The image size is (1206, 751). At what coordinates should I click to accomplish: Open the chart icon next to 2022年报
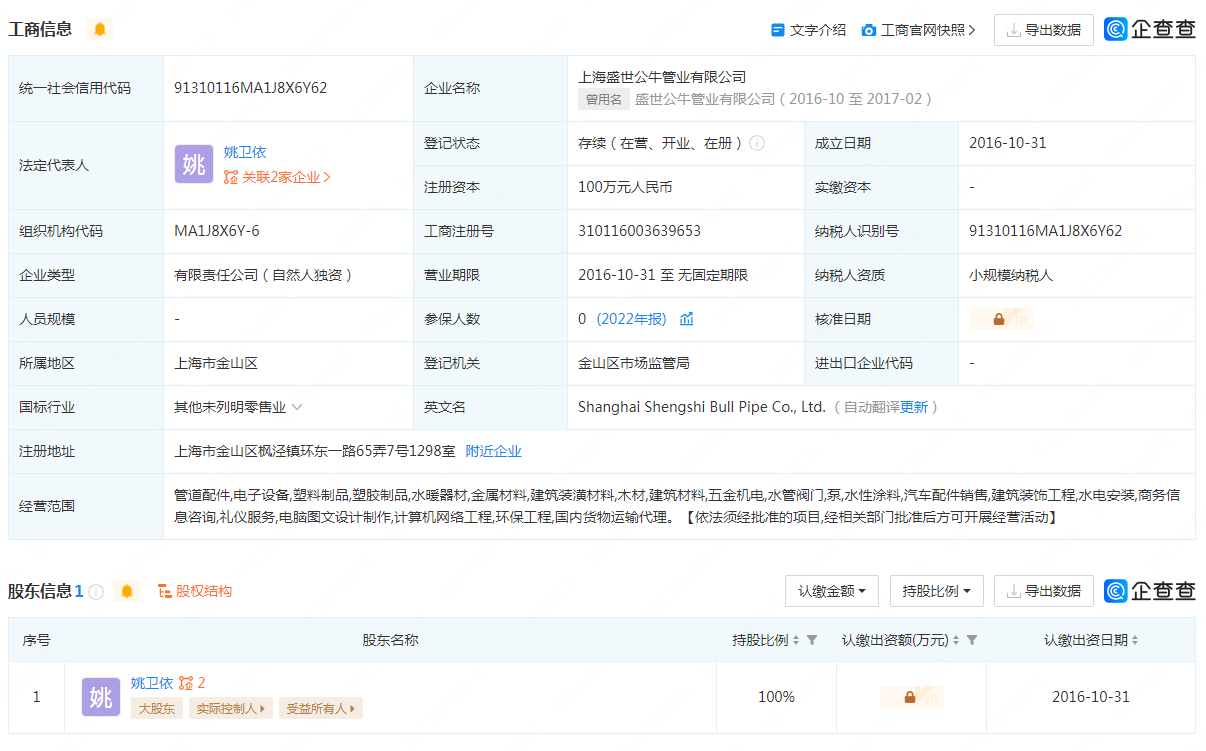[x=687, y=319]
